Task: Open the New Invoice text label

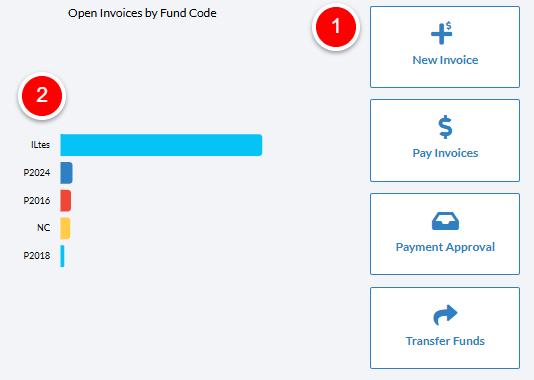Action: (x=445, y=60)
